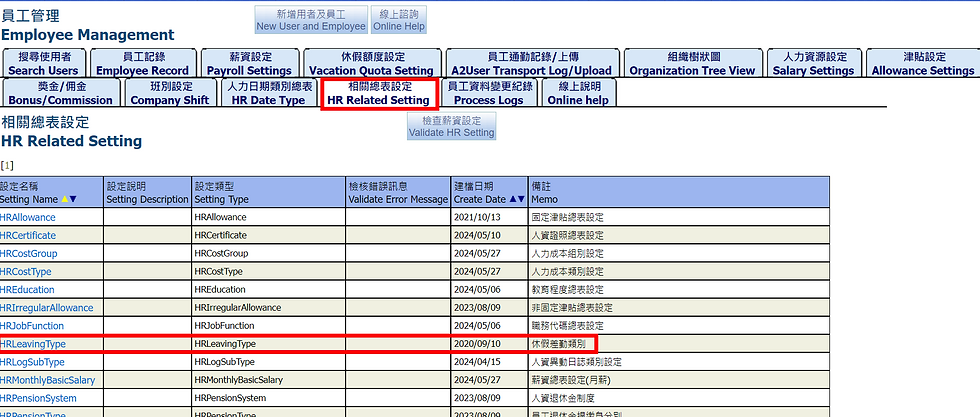Click the Validate Error Message column header
The height and width of the screenshot is (417, 980).
pos(398,193)
